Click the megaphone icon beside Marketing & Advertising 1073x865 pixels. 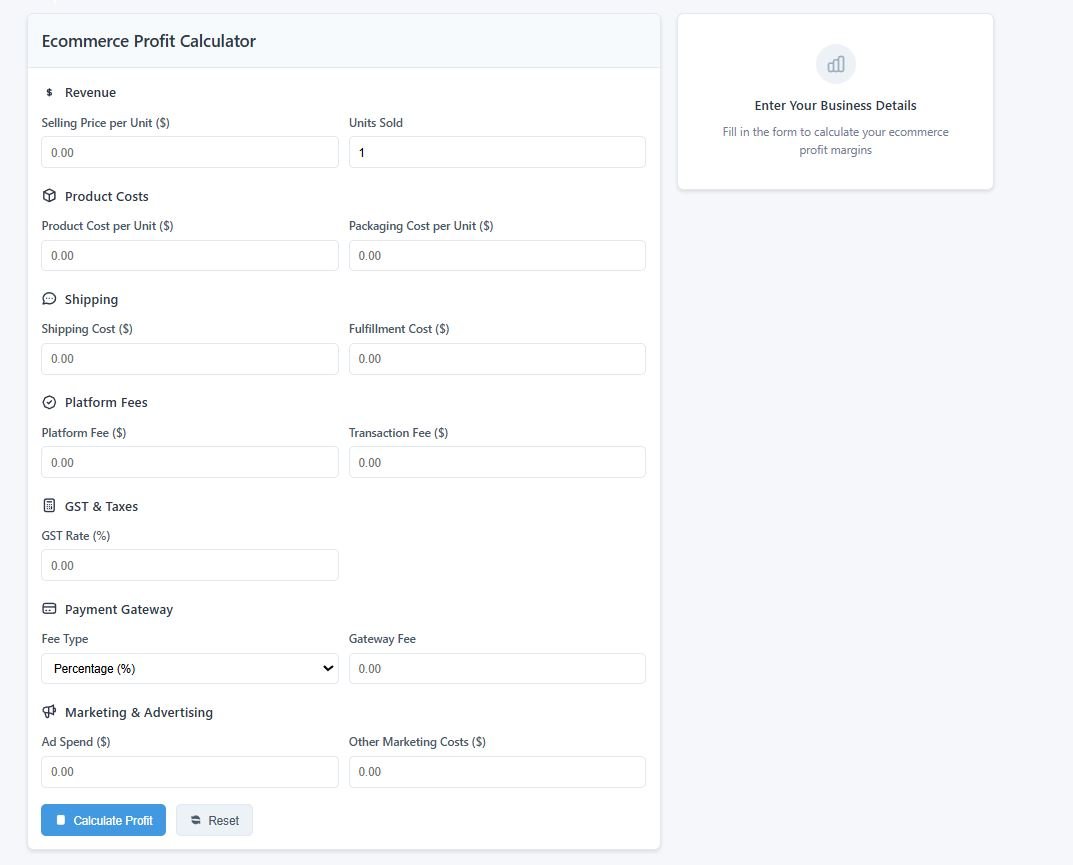pyautogui.click(x=49, y=712)
